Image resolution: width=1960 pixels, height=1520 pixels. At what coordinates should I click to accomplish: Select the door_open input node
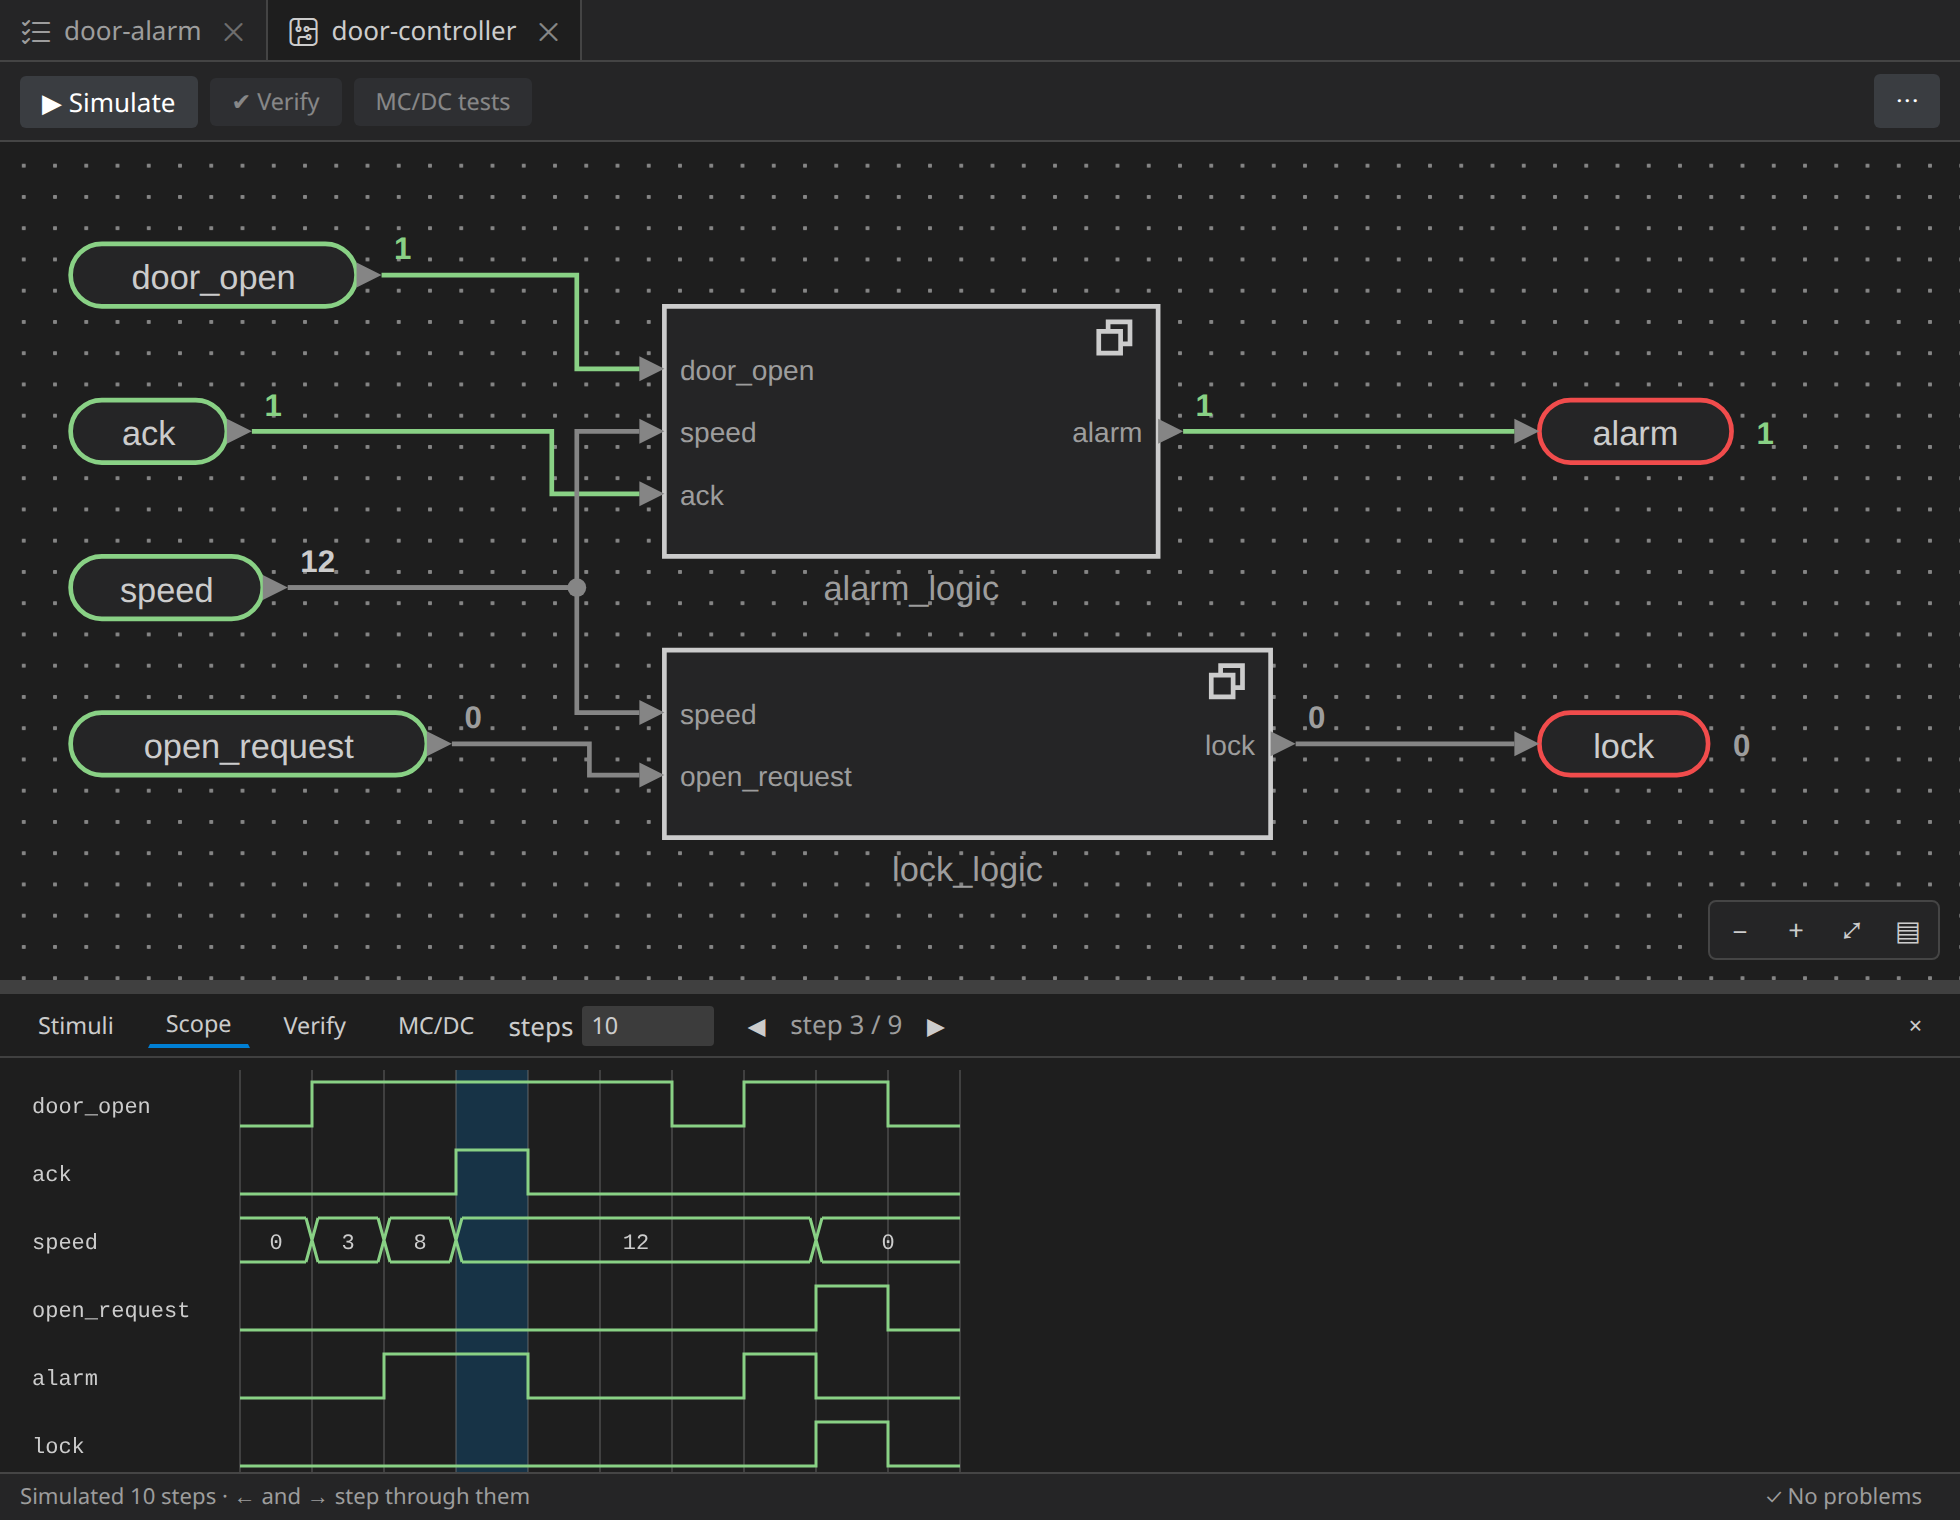(213, 276)
